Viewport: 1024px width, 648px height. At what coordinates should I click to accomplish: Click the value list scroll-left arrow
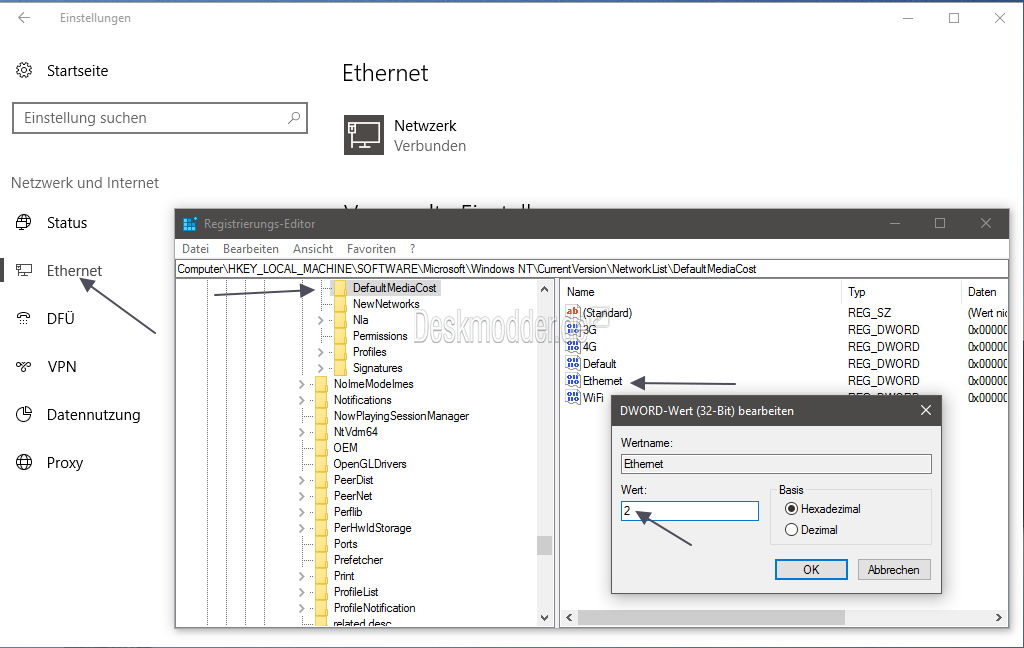(569, 617)
